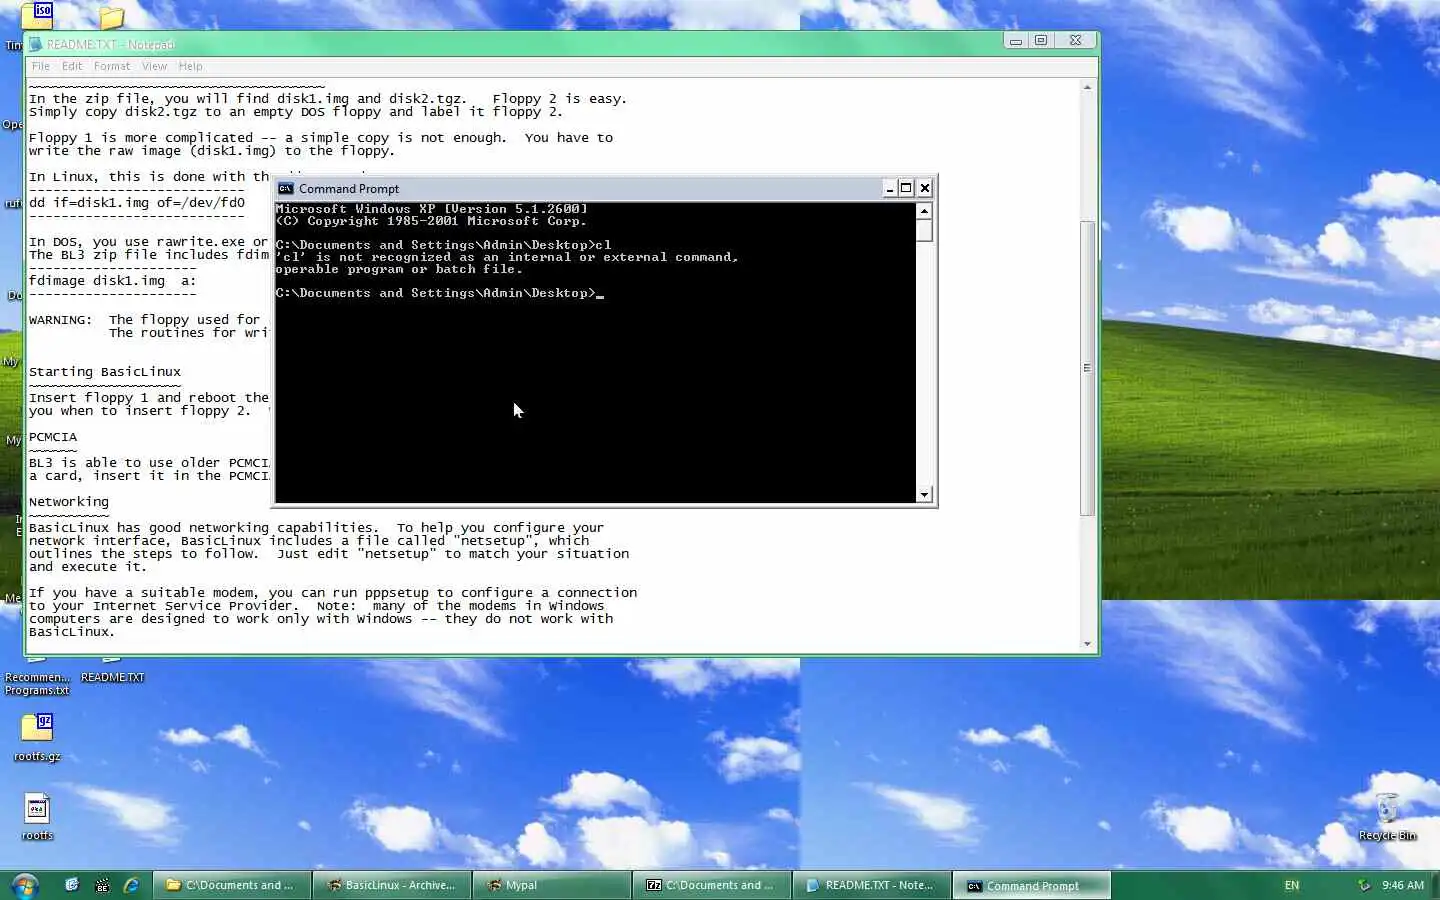Click the 'Starting BasicLinux' heading in Notepad
Screen dimensions: 1440x900
coord(105,372)
